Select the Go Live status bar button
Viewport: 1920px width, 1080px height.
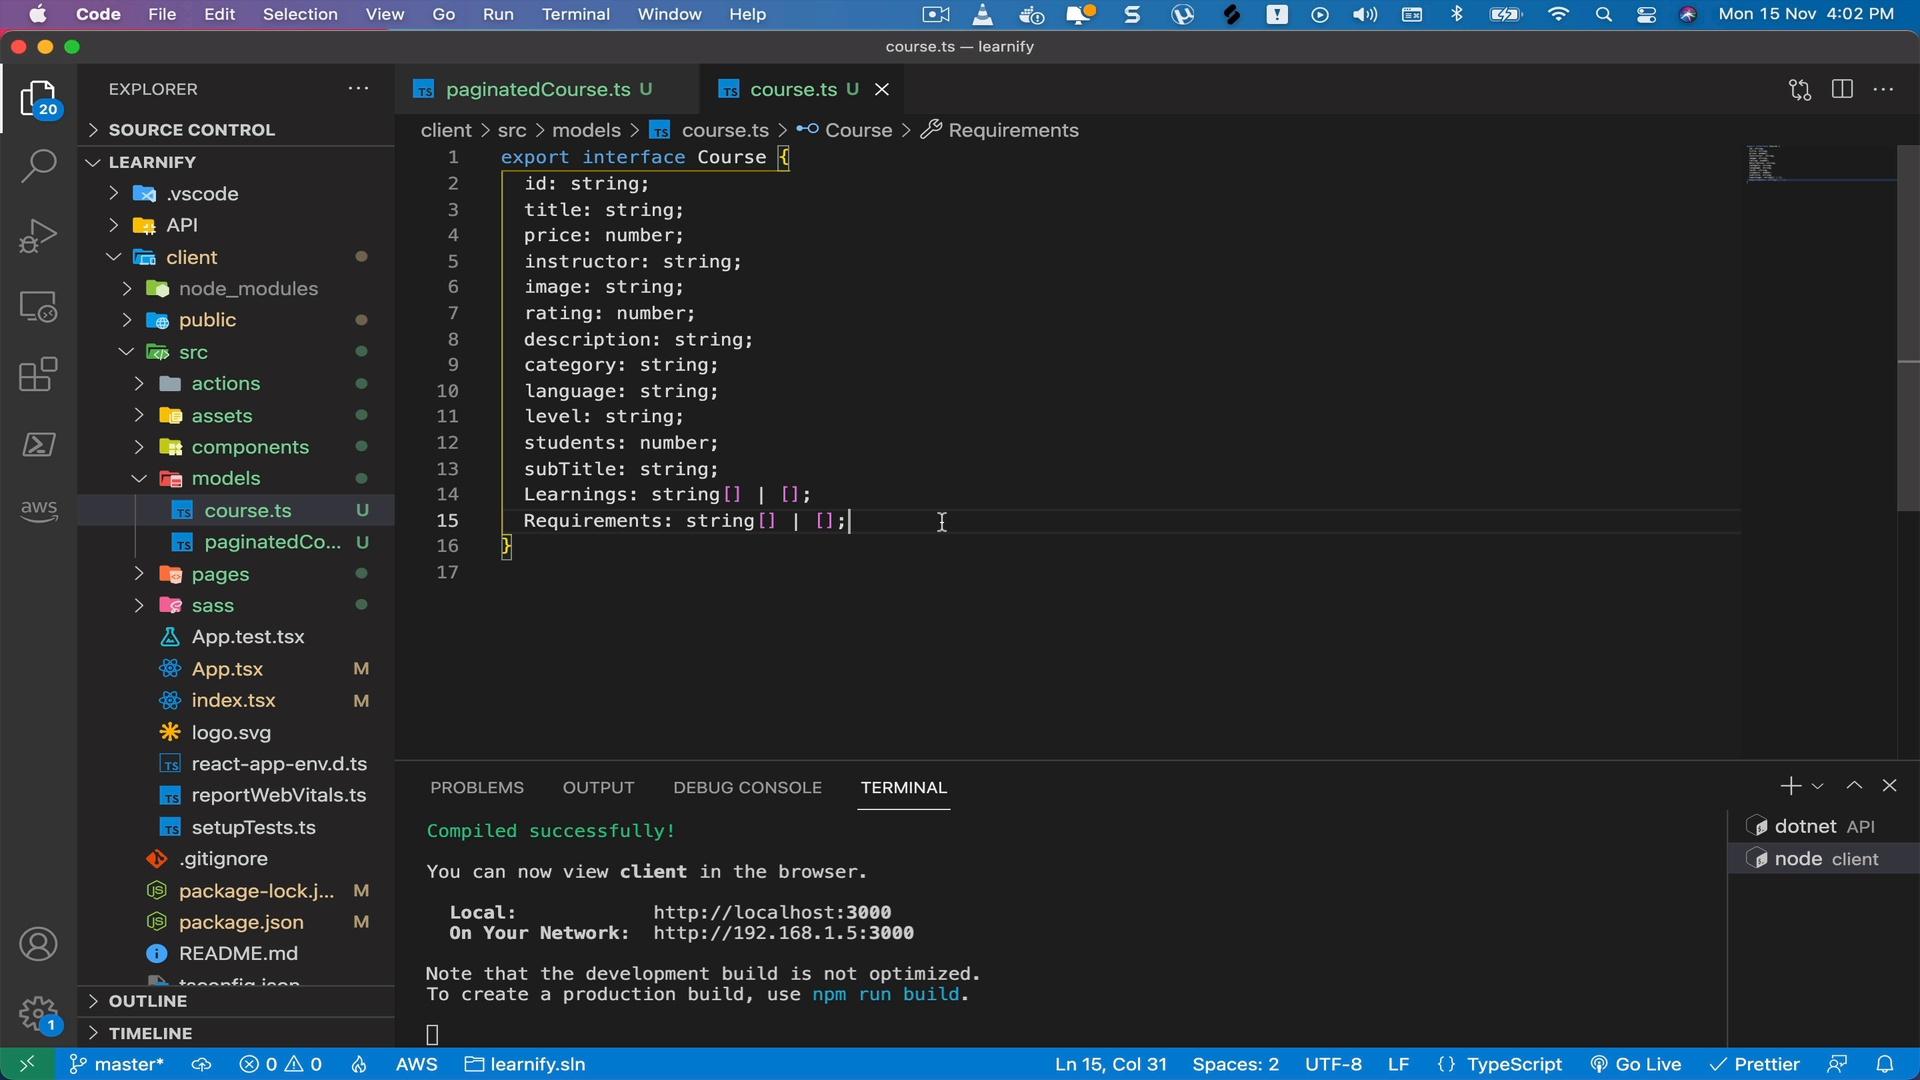tap(1636, 1064)
